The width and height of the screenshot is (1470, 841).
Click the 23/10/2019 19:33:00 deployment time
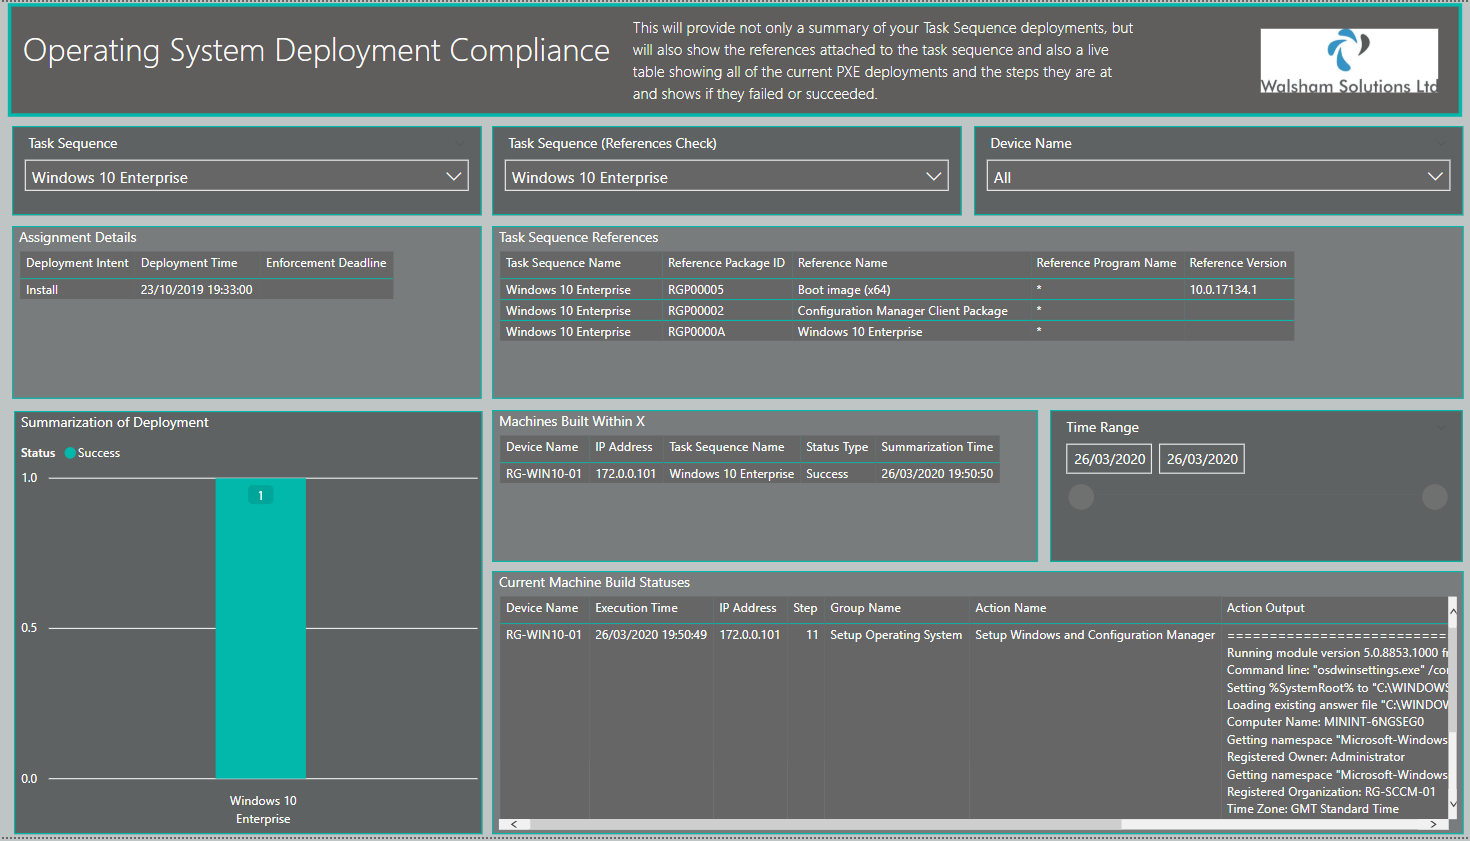pos(197,290)
